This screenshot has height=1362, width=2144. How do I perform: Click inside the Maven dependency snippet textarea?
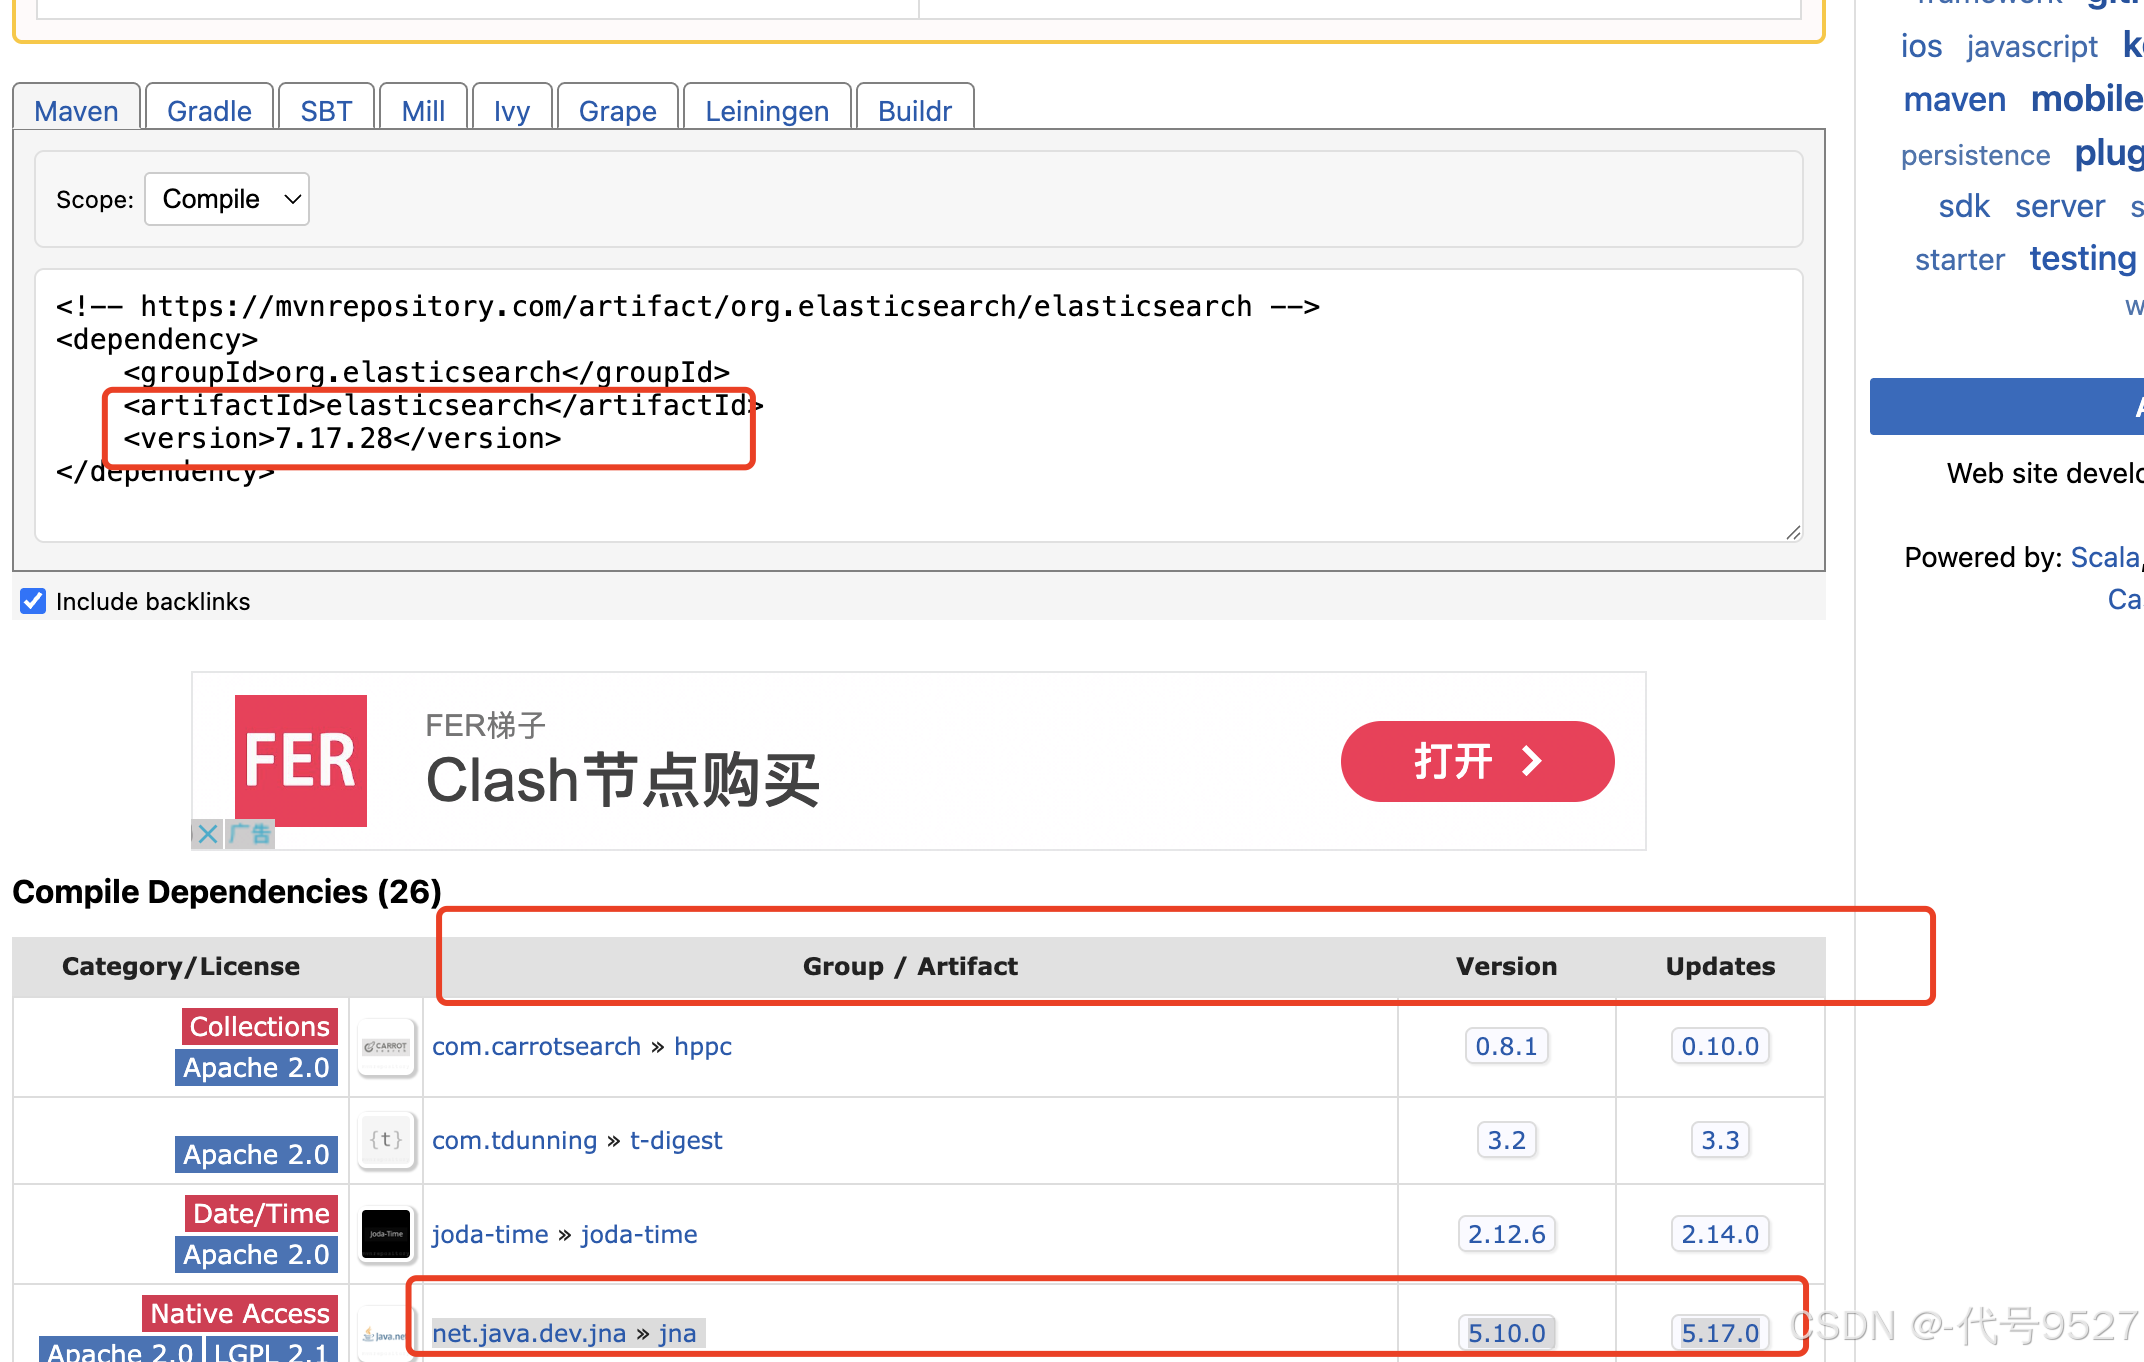tap(900, 500)
